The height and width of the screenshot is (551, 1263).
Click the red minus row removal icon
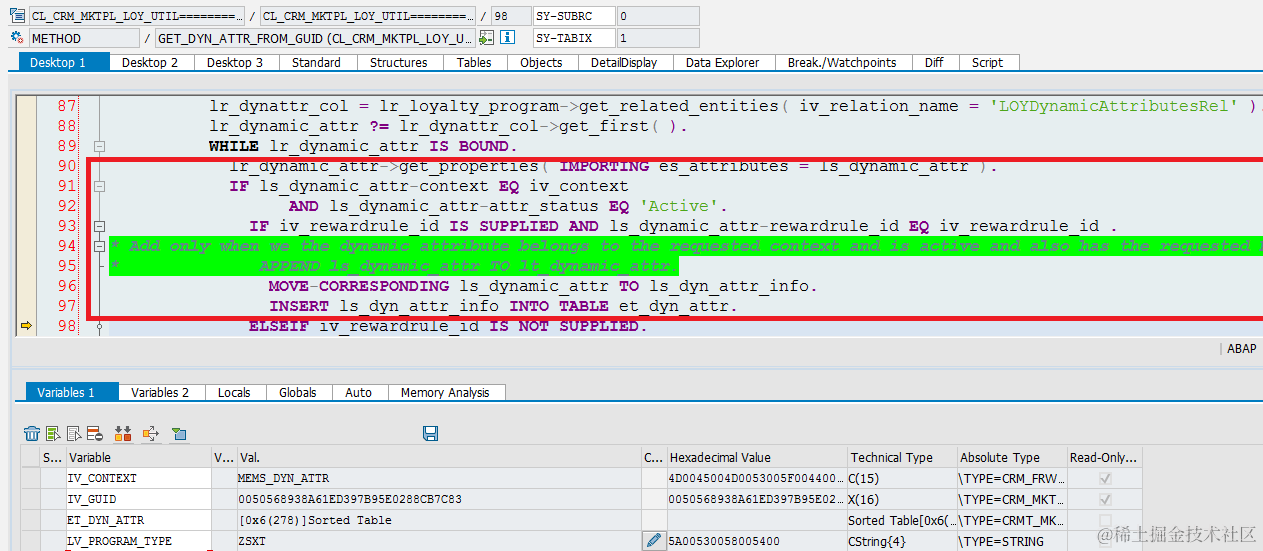(94, 433)
